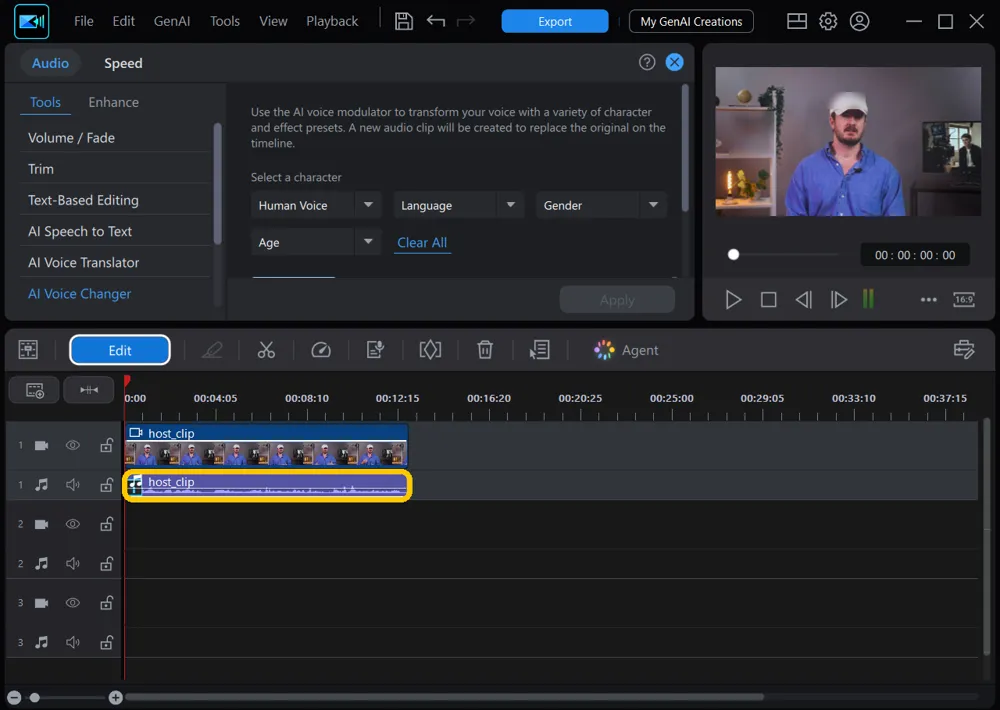
Task: Click the timeline horizontal scrollbar
Action: pyautogui.click(x=445, y=697)
